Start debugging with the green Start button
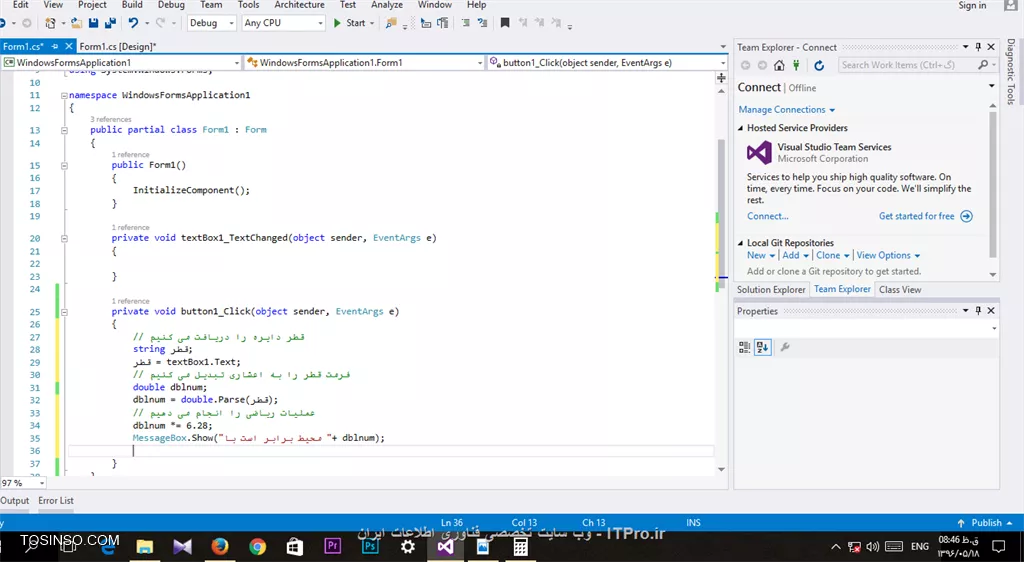Screen dimensions: 1024x562 click(x=350, y=23)
